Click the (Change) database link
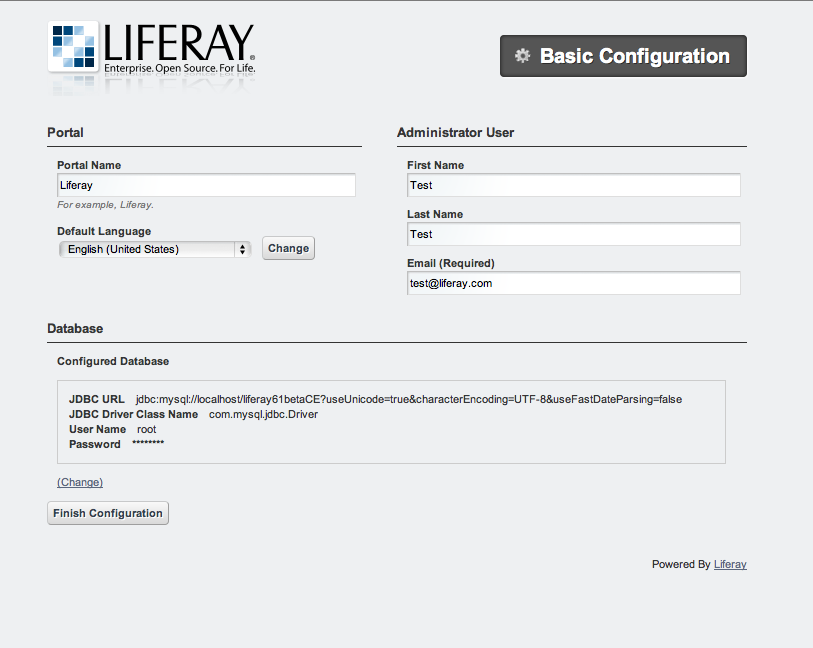 80,482
